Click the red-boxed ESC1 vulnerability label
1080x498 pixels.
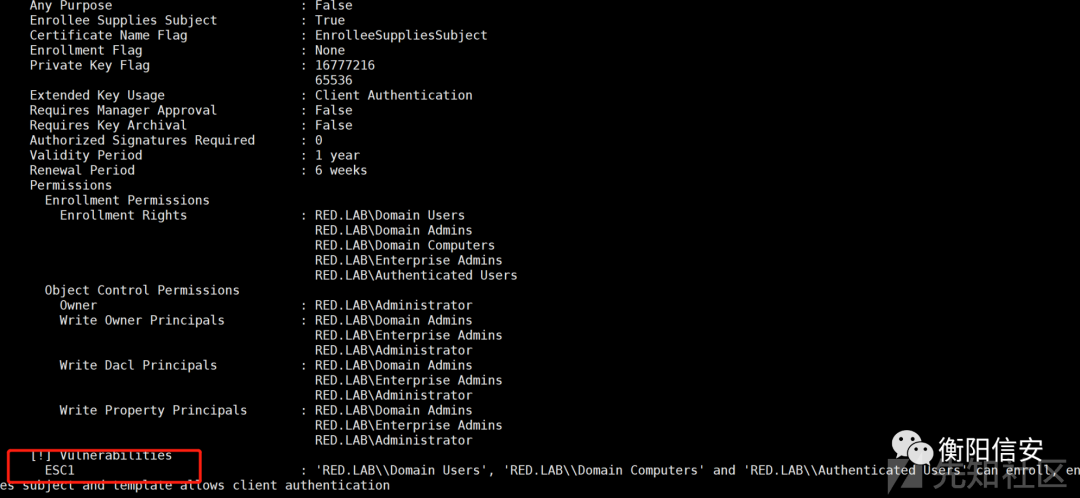point(59,470)
